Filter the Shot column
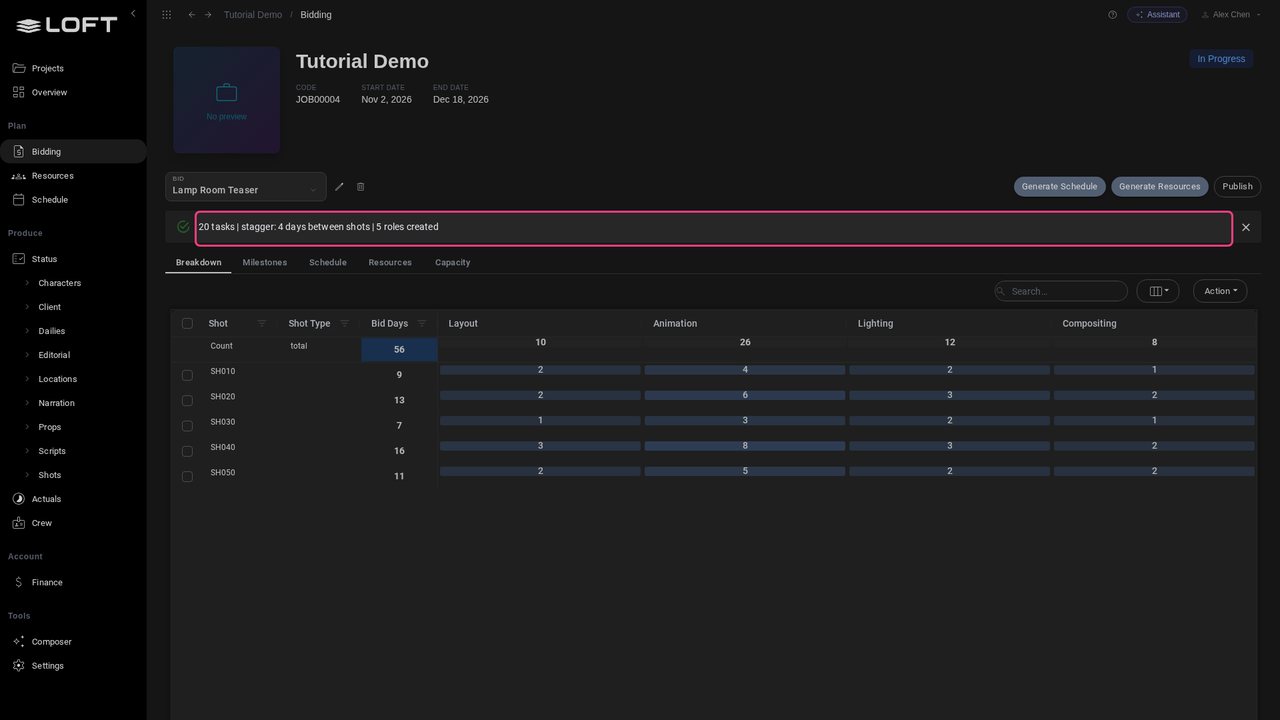Screen dimensions: 1280x720 262,324
